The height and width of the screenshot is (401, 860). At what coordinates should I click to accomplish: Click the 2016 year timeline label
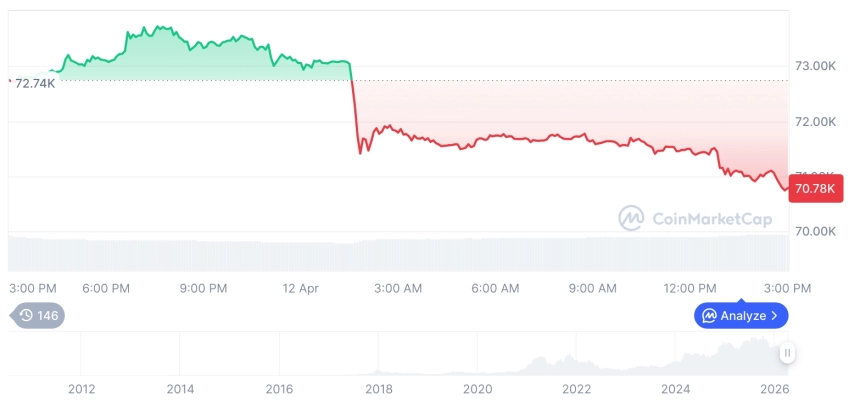279,389
